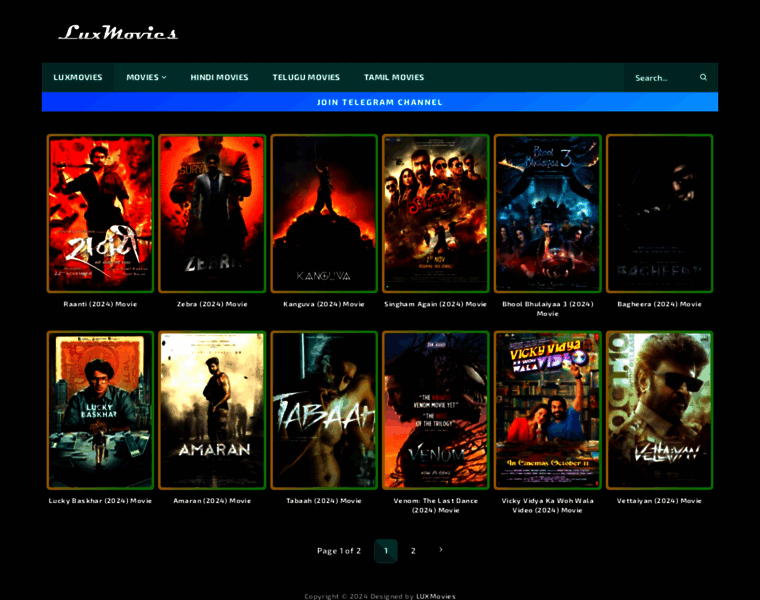Click 'Bhool Bhulaiyaa 3 (2024) Movie' title
760x600 pixels.
[x=548, y=309]
